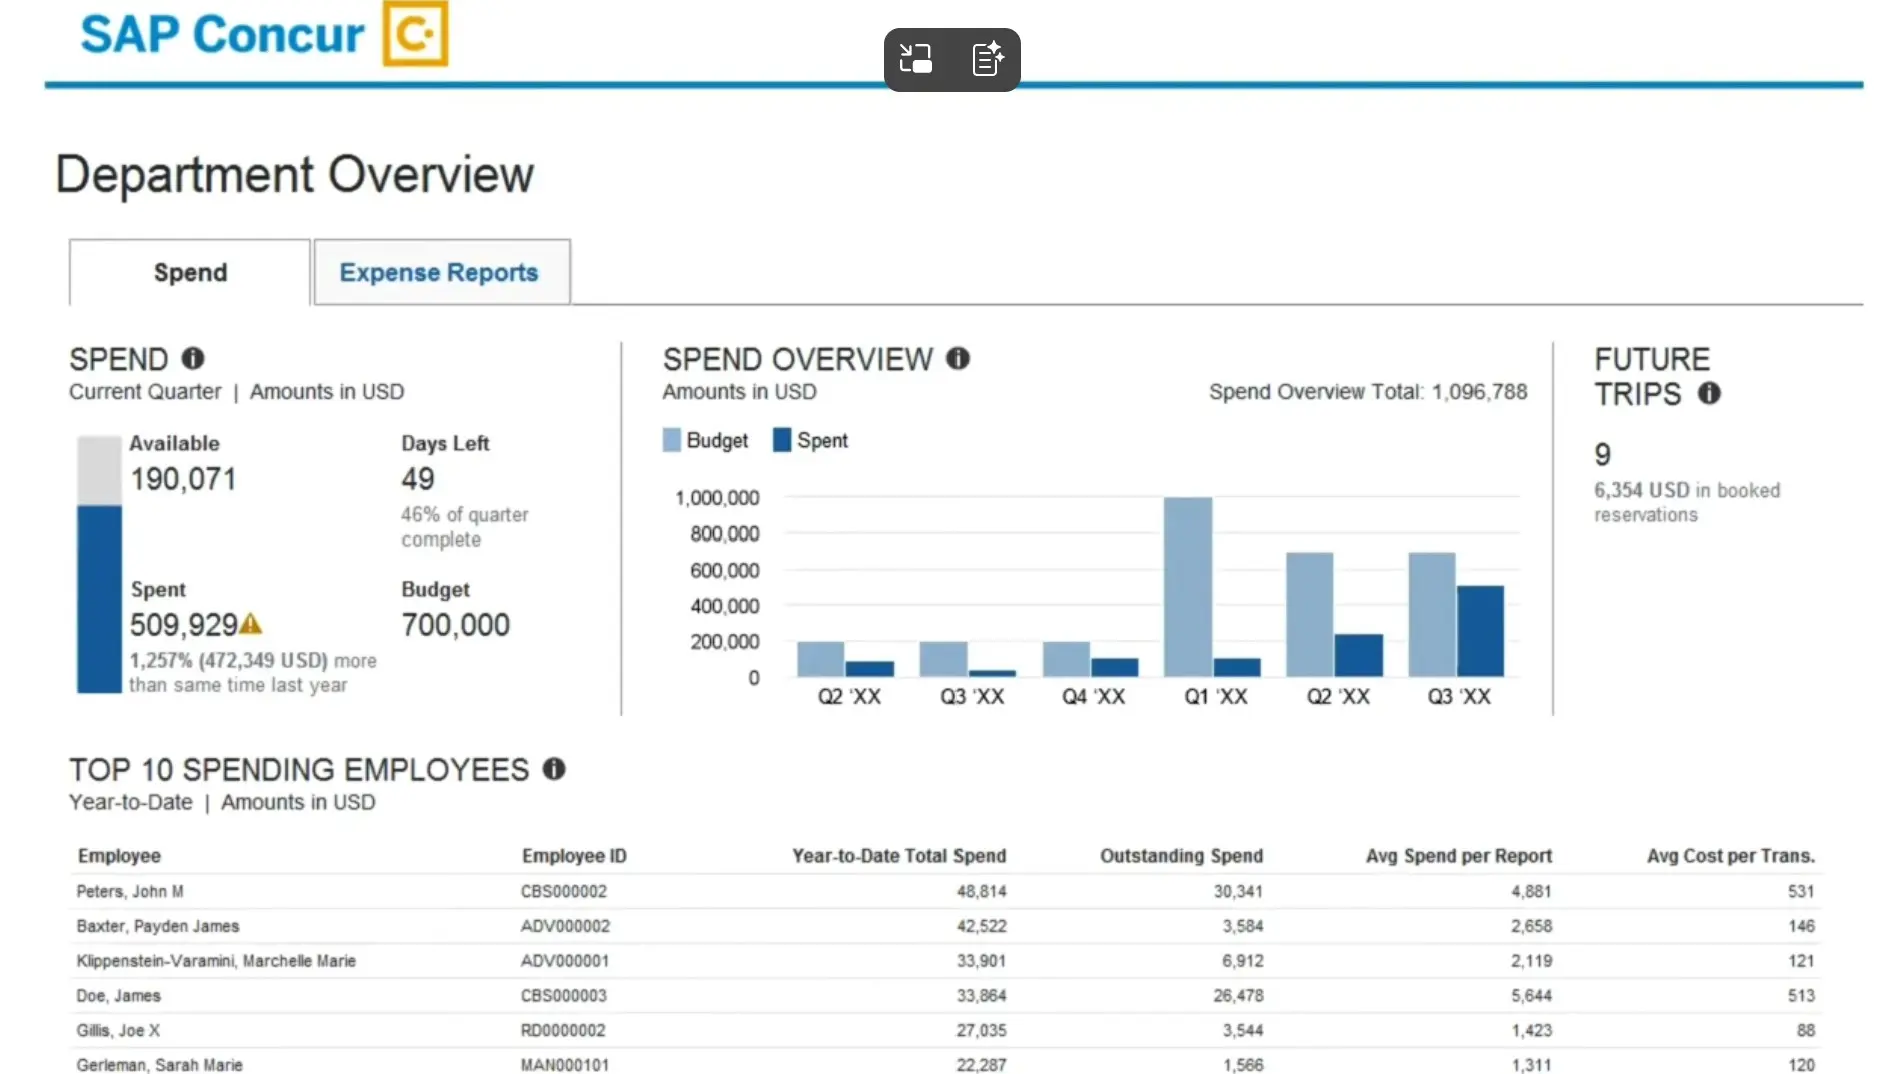The height and width of the screenshot is (1074, 1904).
Task: Switch to the Expense Reports tab
Action: click(439, 272)
